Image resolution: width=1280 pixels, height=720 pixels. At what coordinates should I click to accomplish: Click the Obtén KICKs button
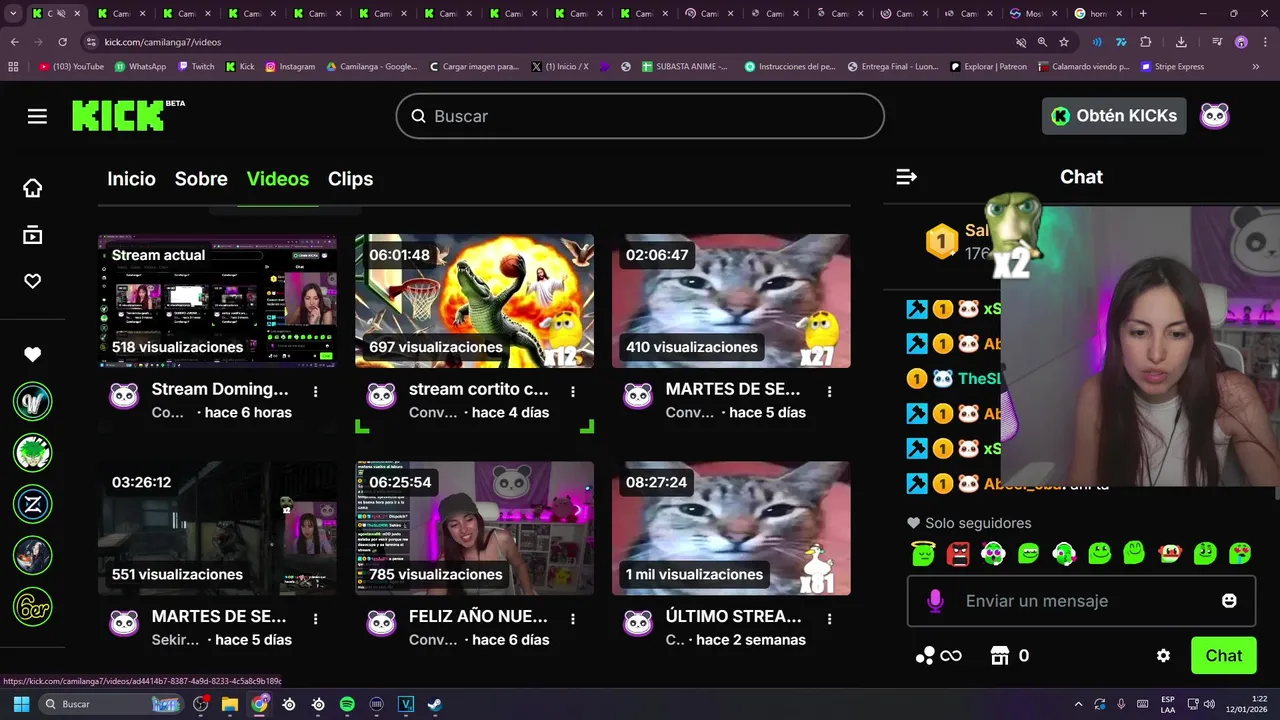[1114, 116]
